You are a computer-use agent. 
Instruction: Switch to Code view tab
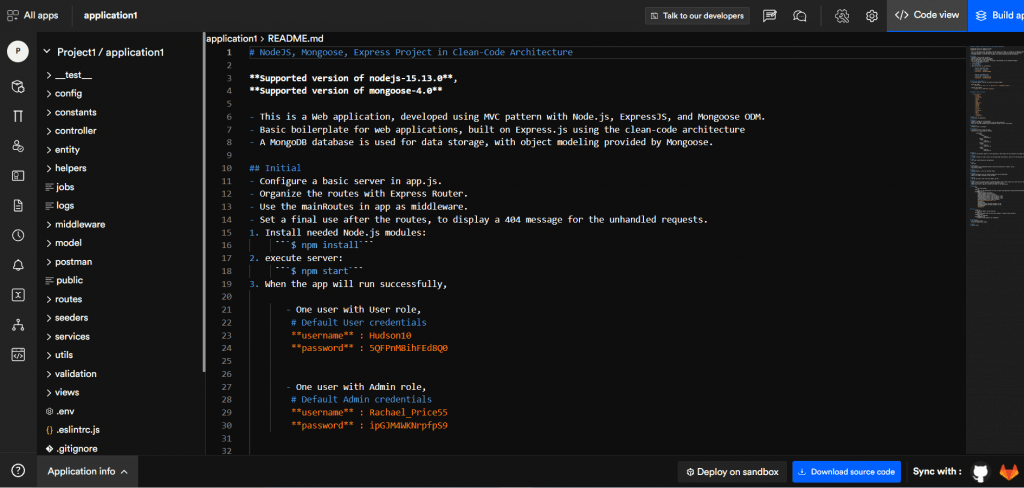[927, 16]
